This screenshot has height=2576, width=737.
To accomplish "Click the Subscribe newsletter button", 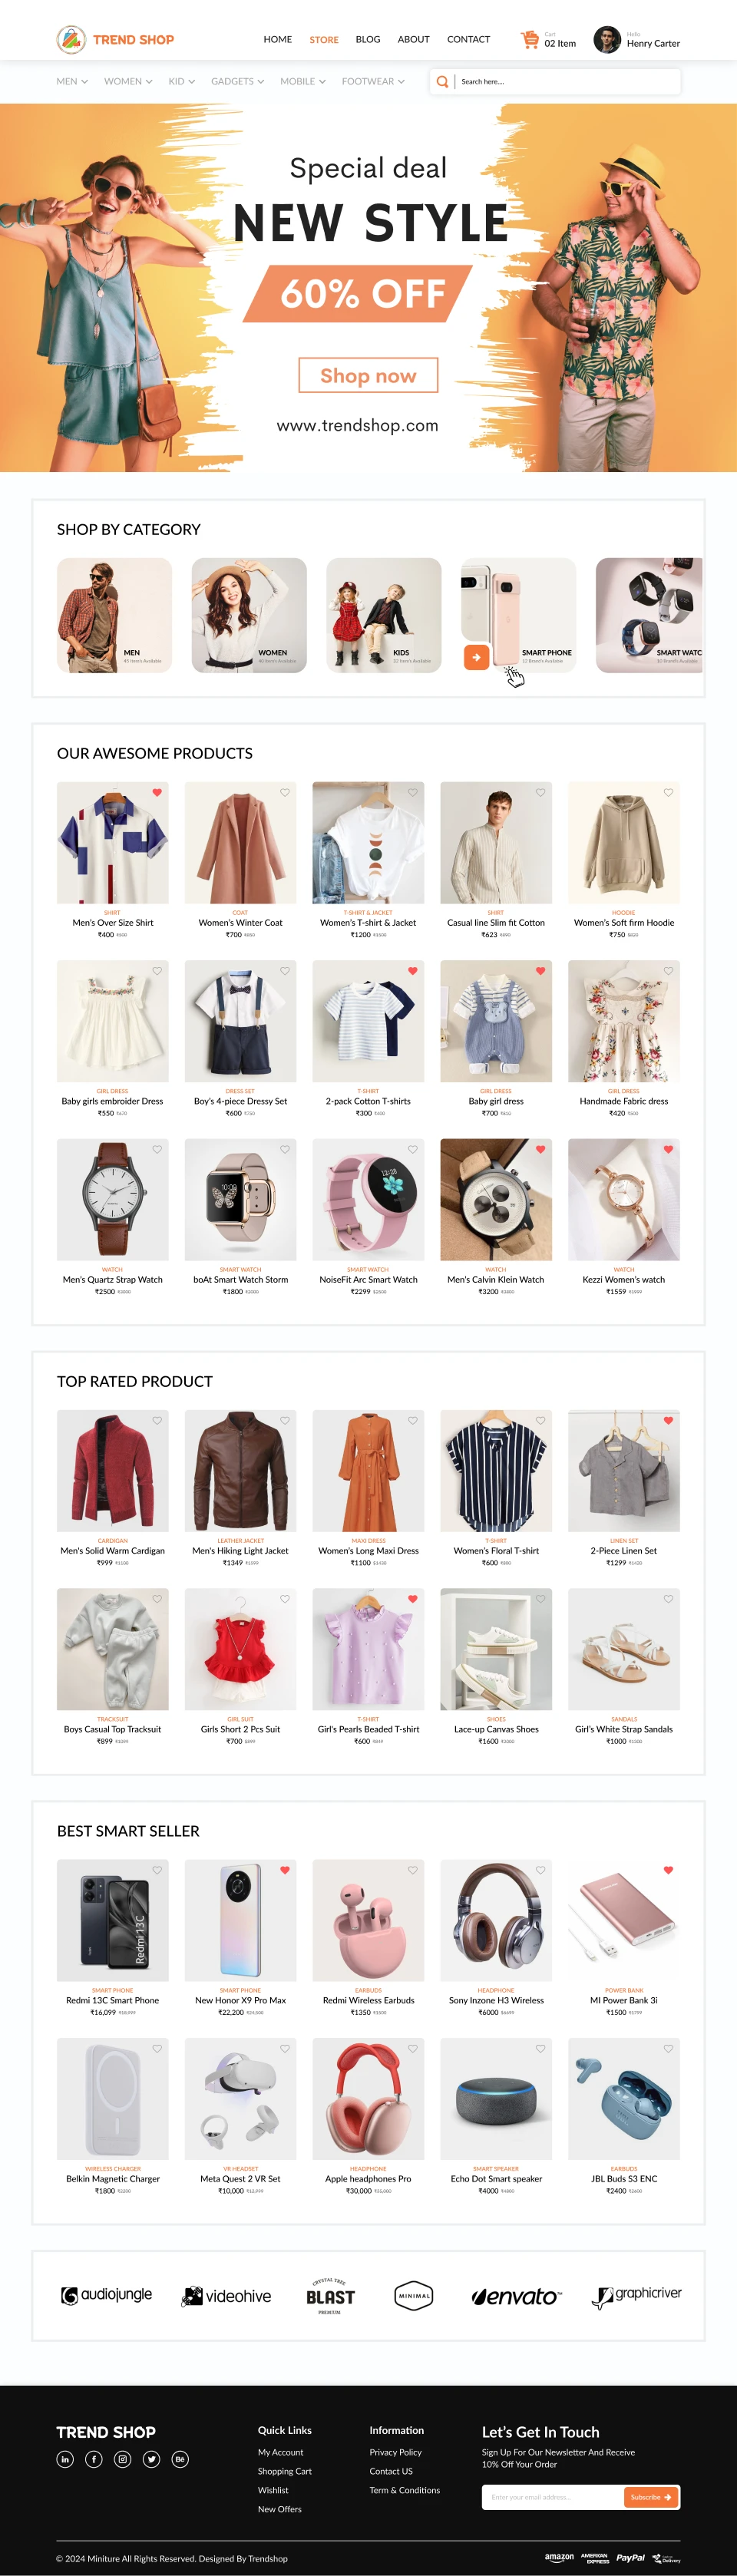I will 651,2497.
